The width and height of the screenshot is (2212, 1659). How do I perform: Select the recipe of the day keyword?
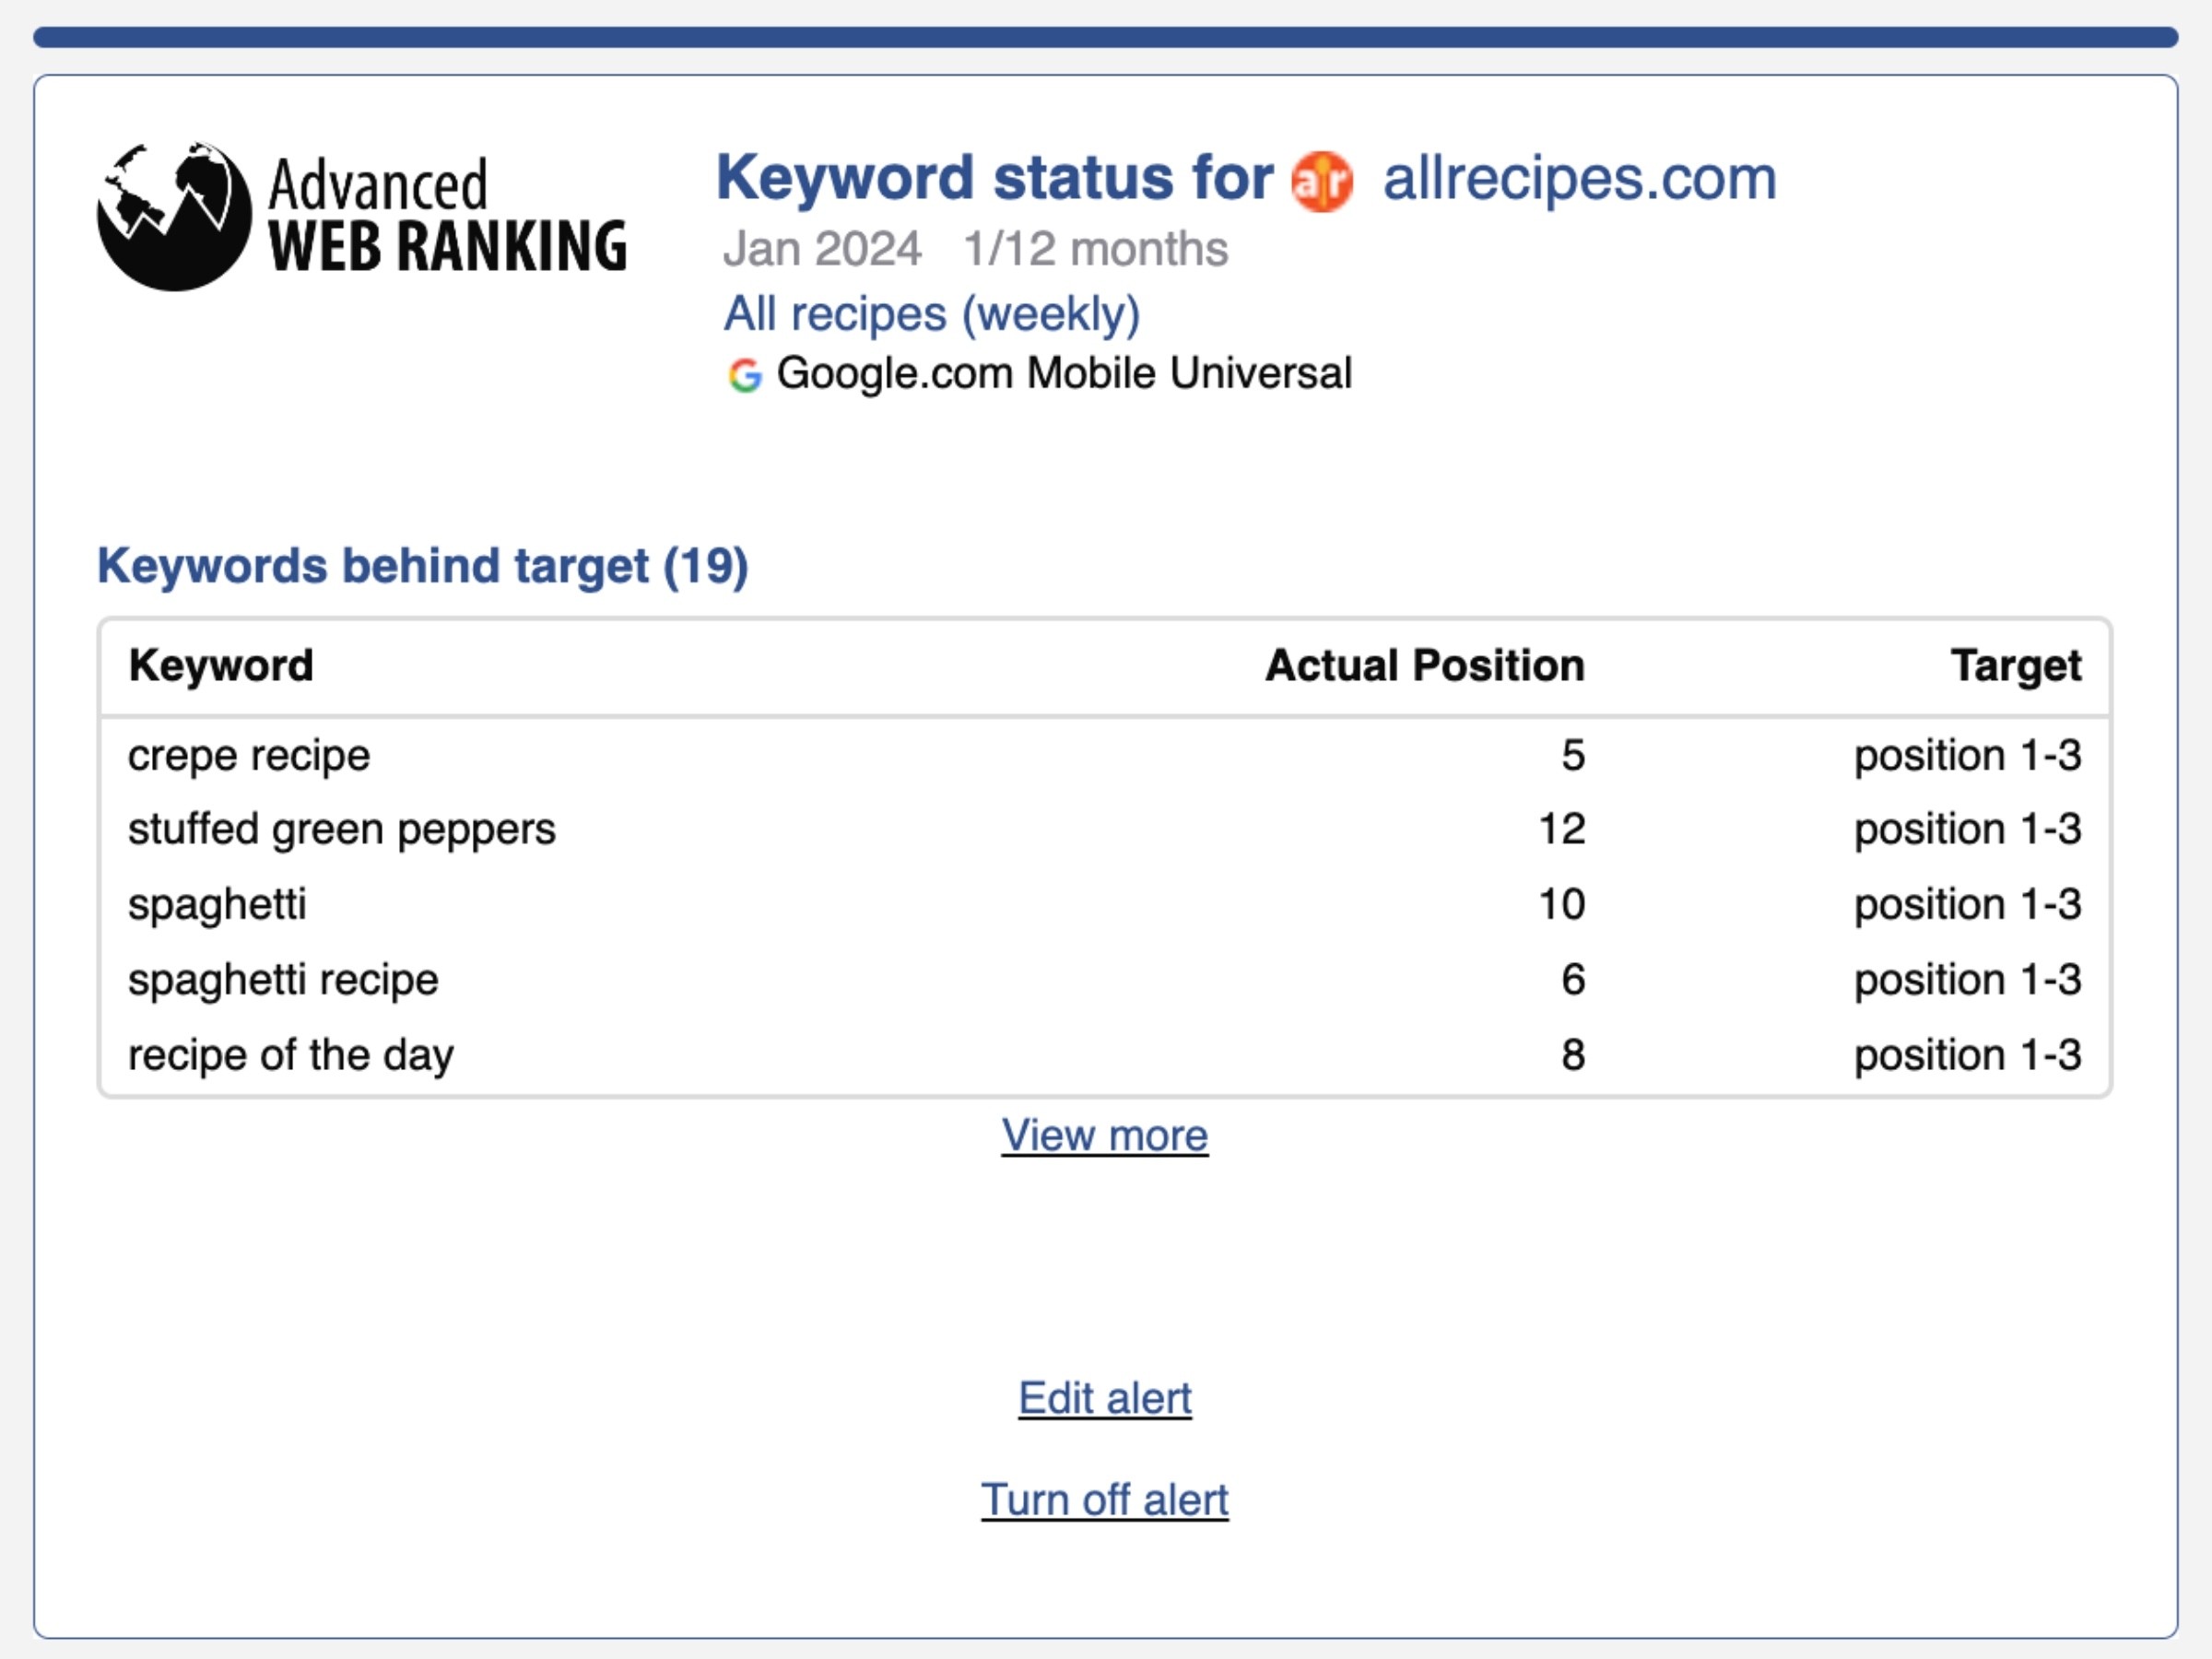point(291,1055)
